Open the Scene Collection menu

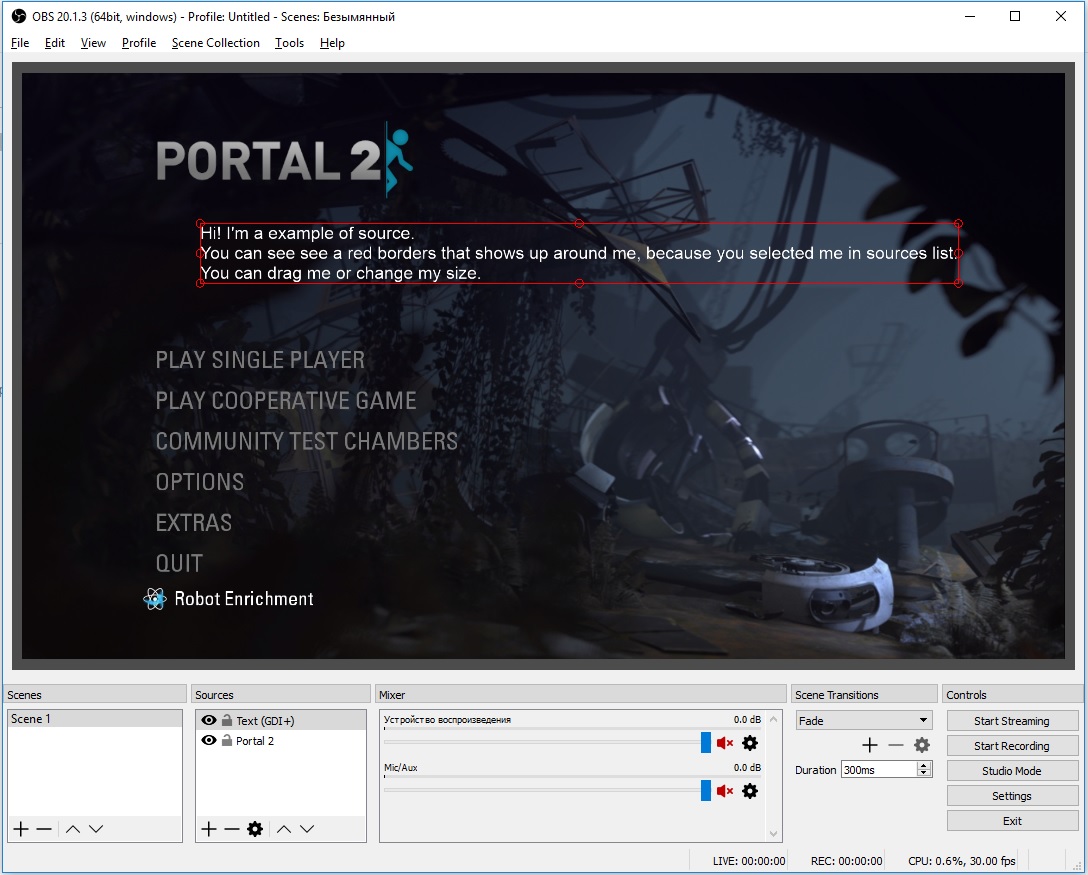pos(215,43)
